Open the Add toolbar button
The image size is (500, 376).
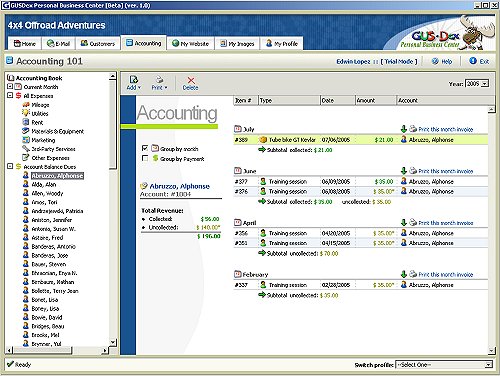tap(133, 83)
